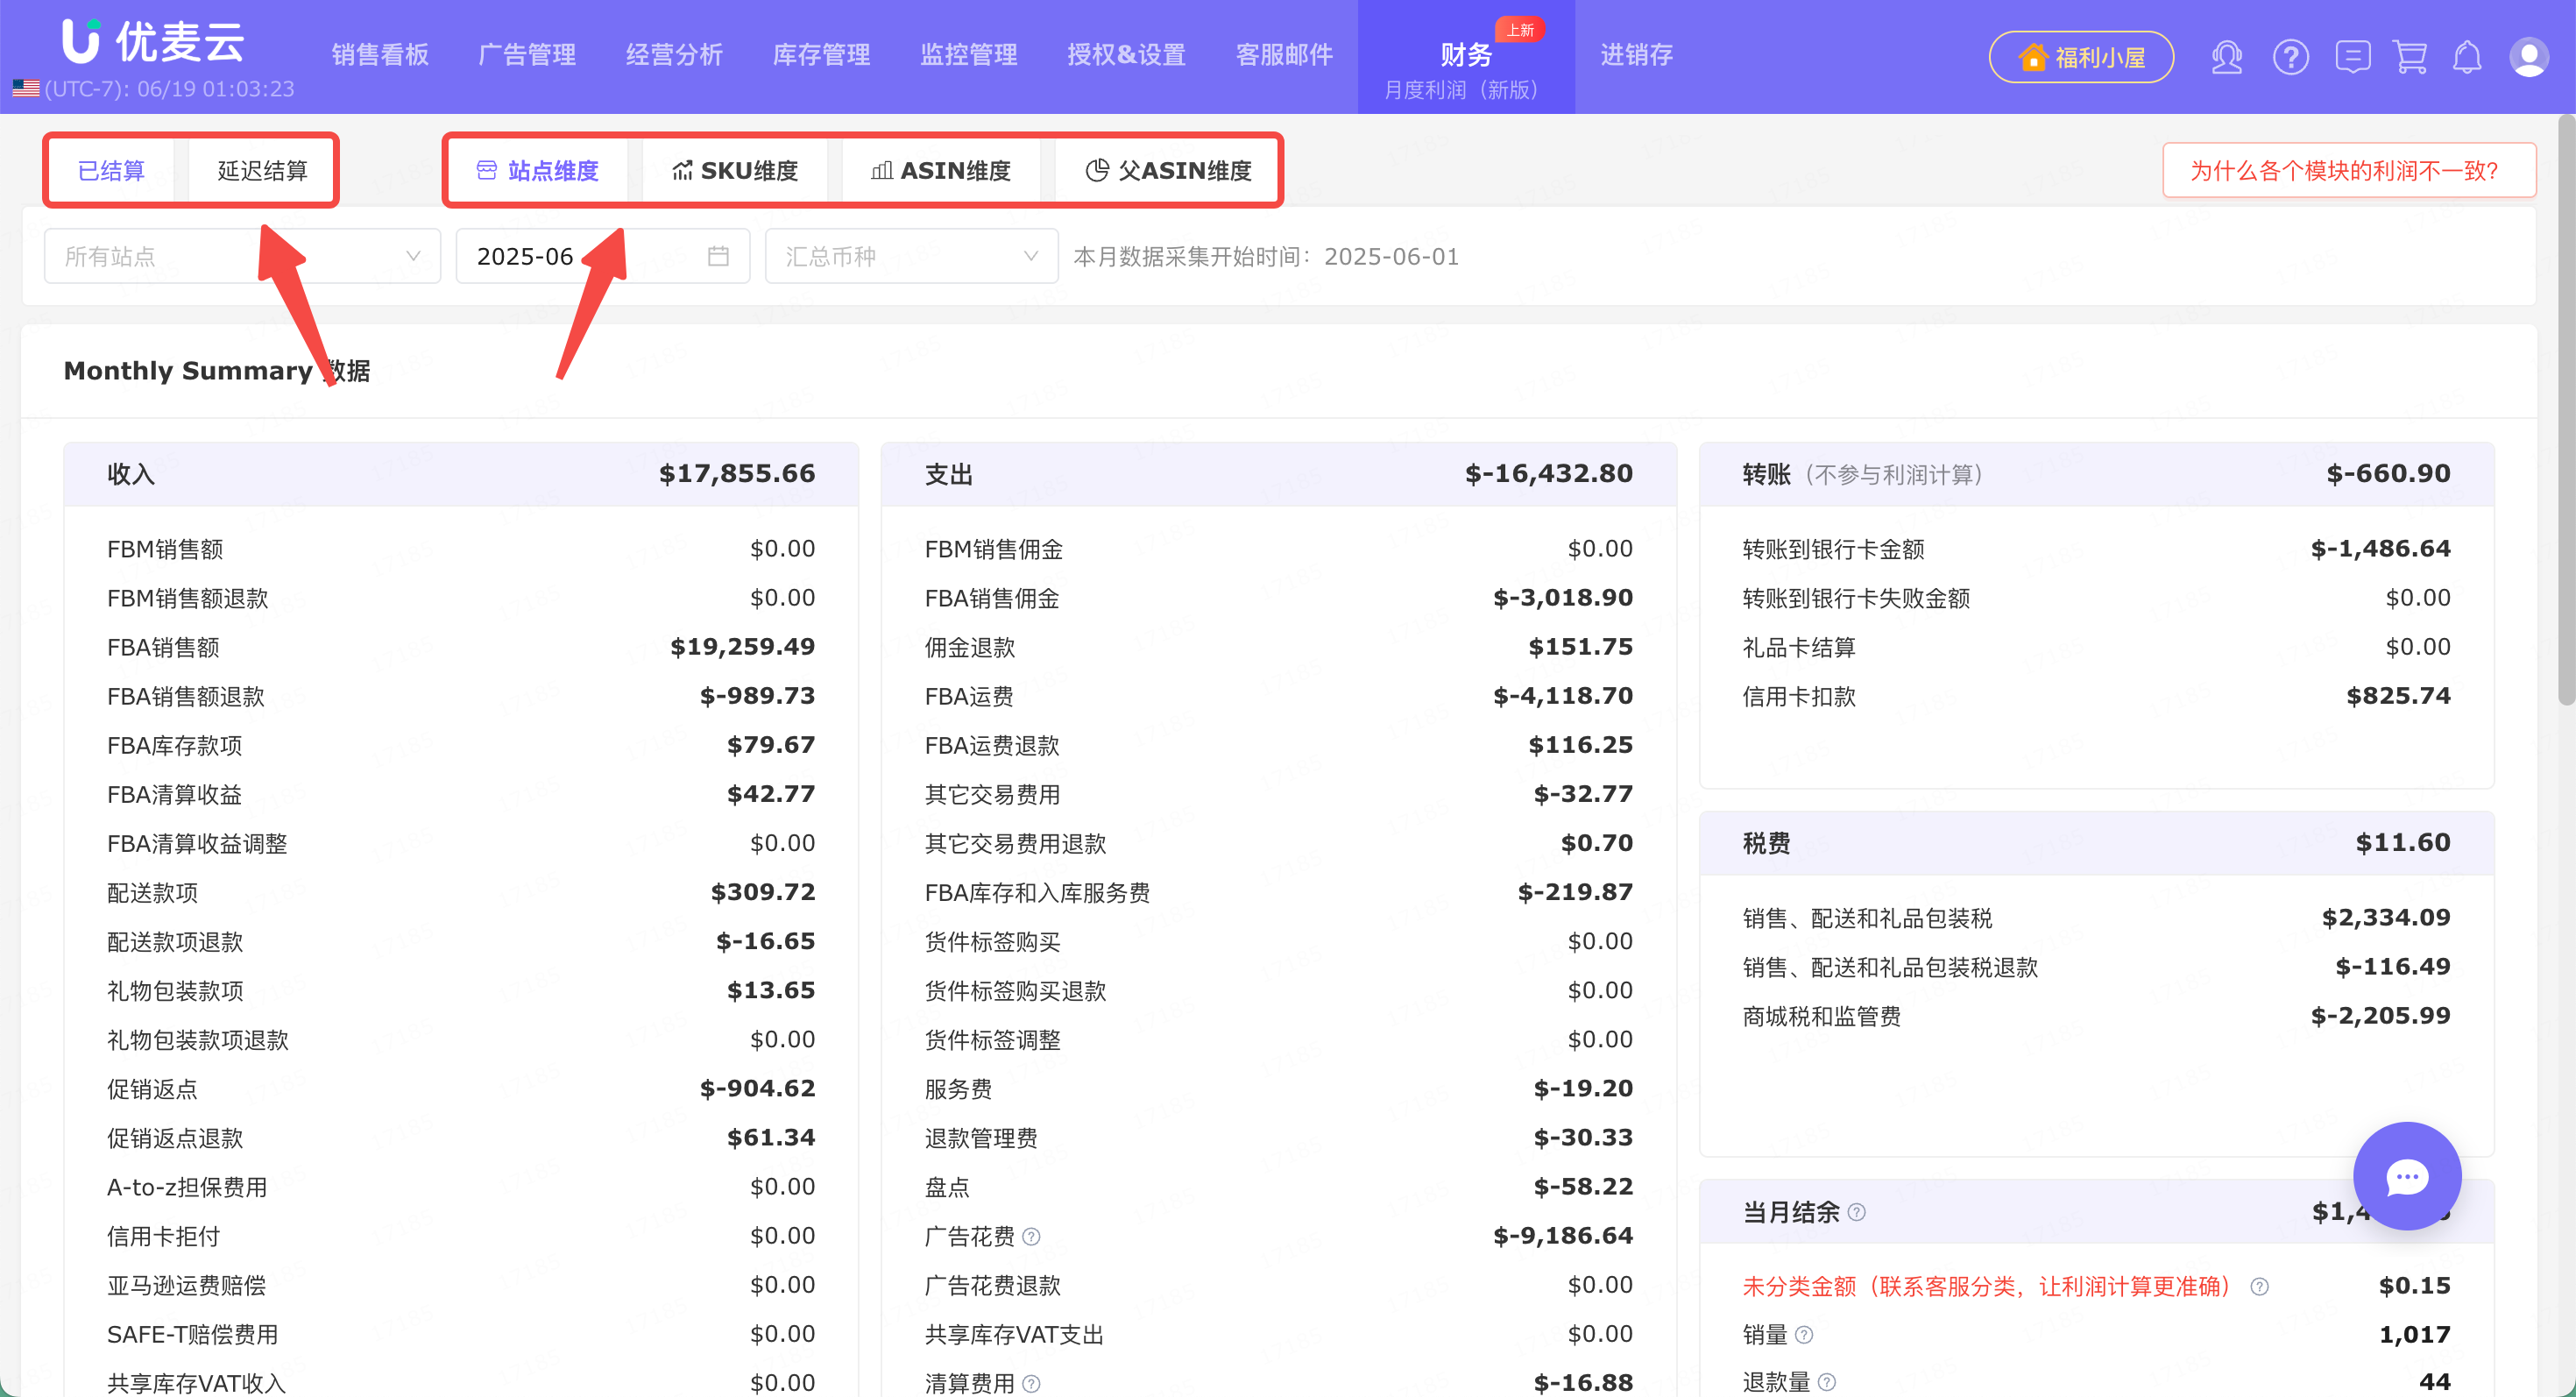
Task: Click the 优麦云 logo
Action: click(153, 42)
